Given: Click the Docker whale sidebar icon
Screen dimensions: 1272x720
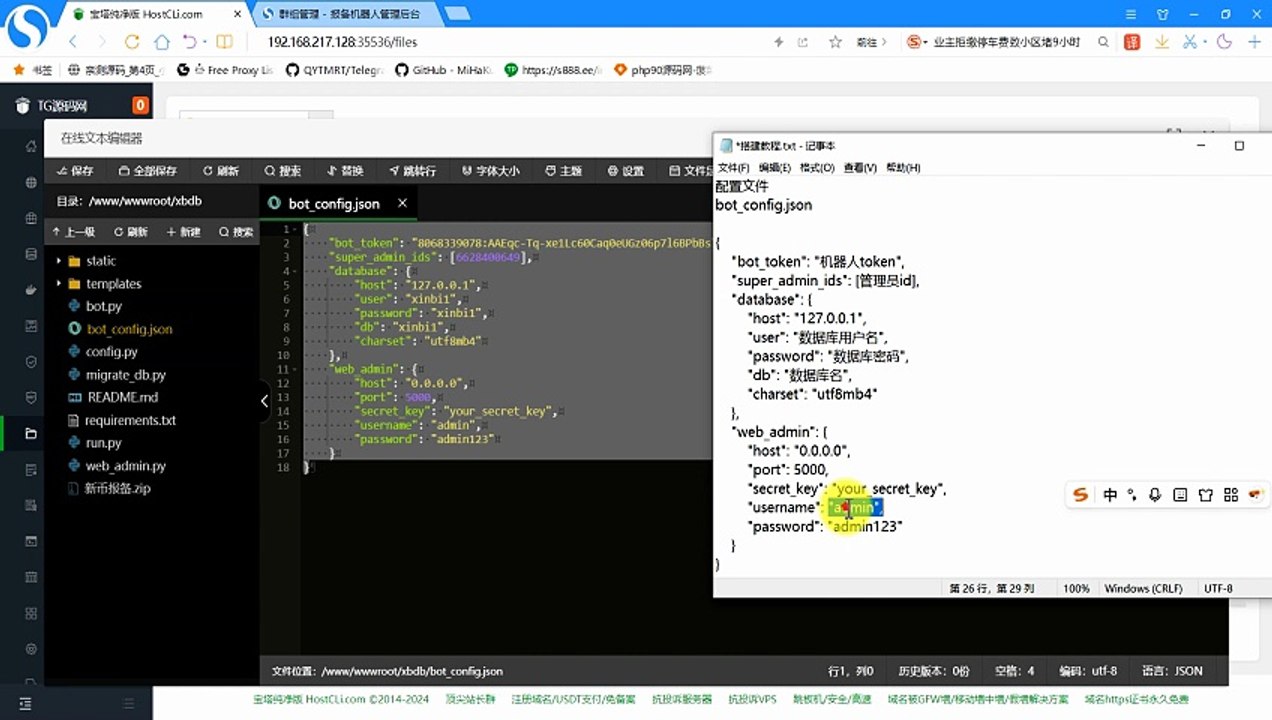Looking at the screenshot, I should point(31,290).
